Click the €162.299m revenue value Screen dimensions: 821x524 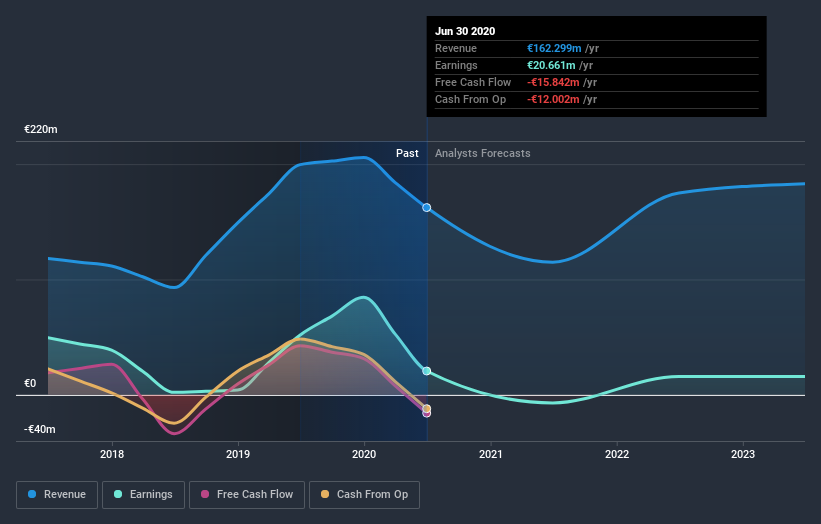pos(554,48)
